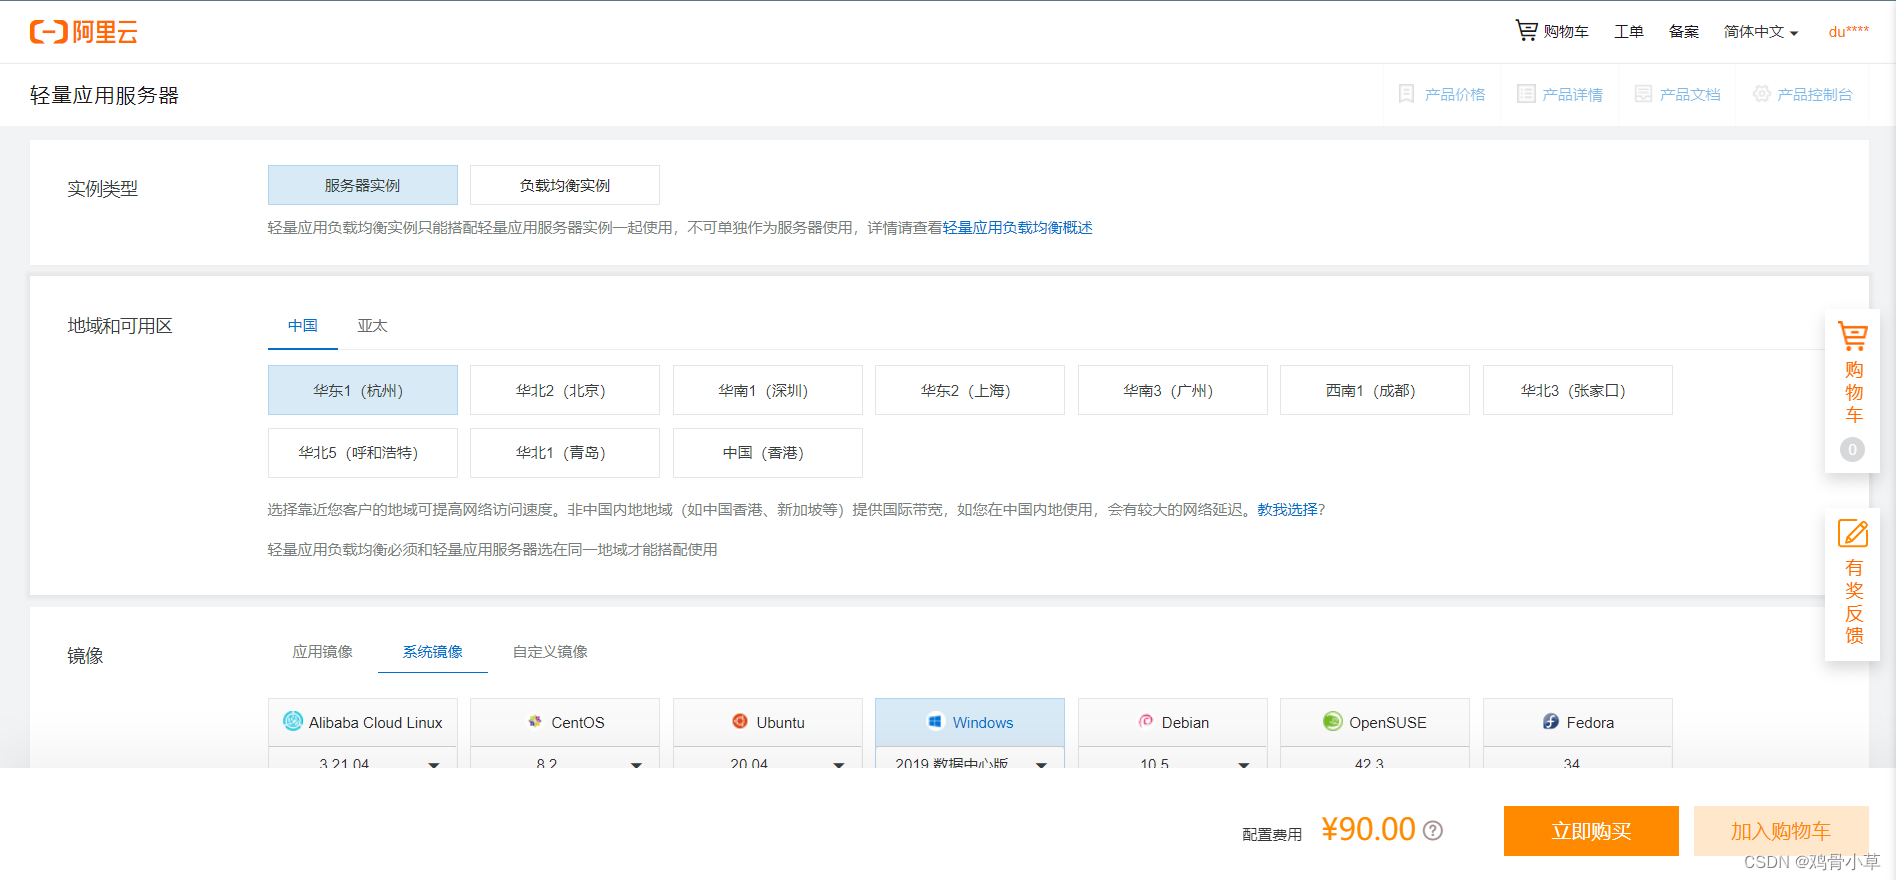Switch to 应用镜像 tab
1896x880 pixels.
[x=322, y=652]
